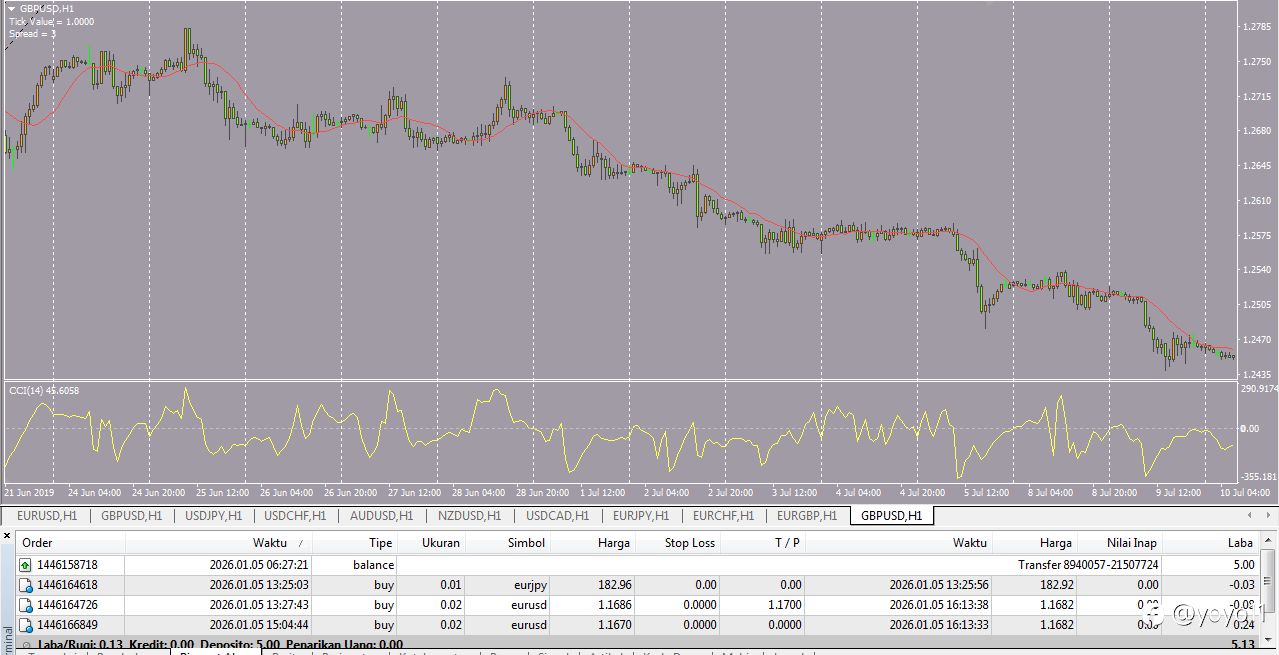
Task: Select order number 1446164618
Action: pyautogui.click(x=67, y=585)
